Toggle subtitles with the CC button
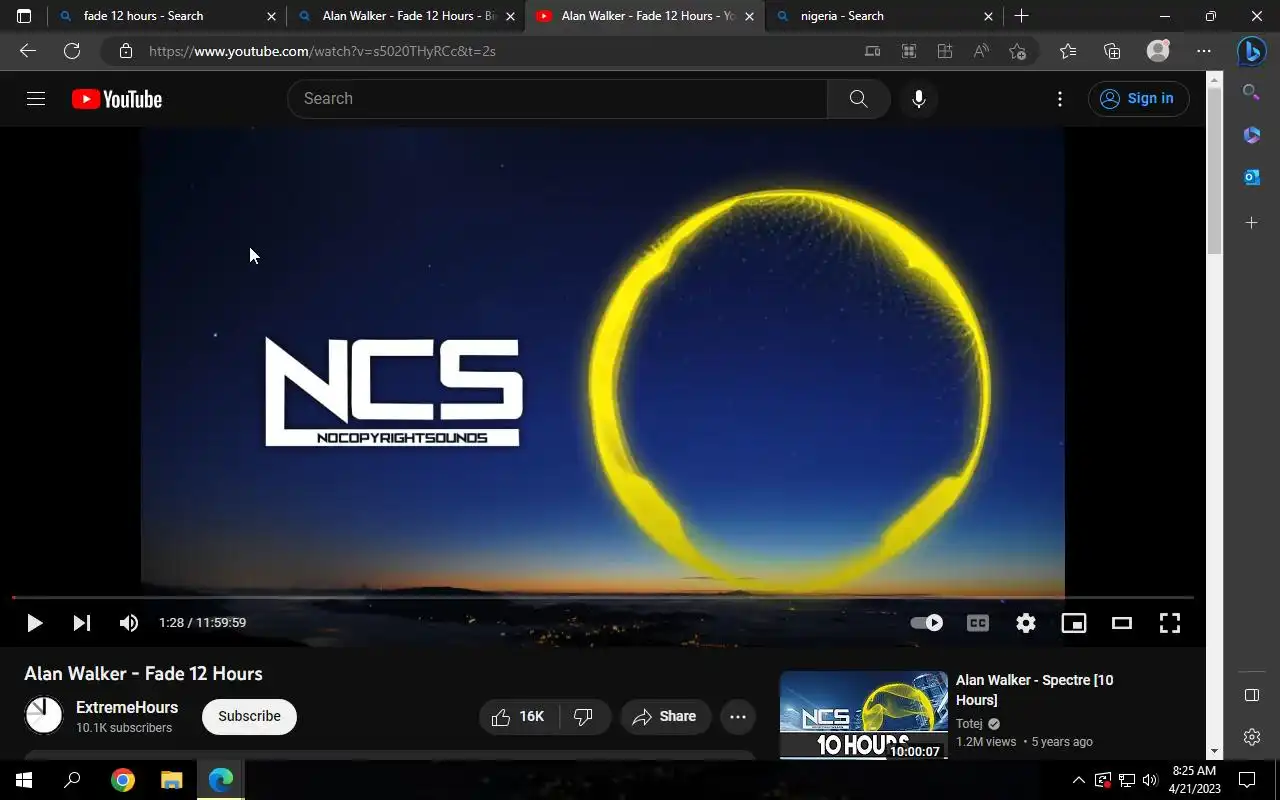This screenshot has height=800, width=1280. point(978,623)
